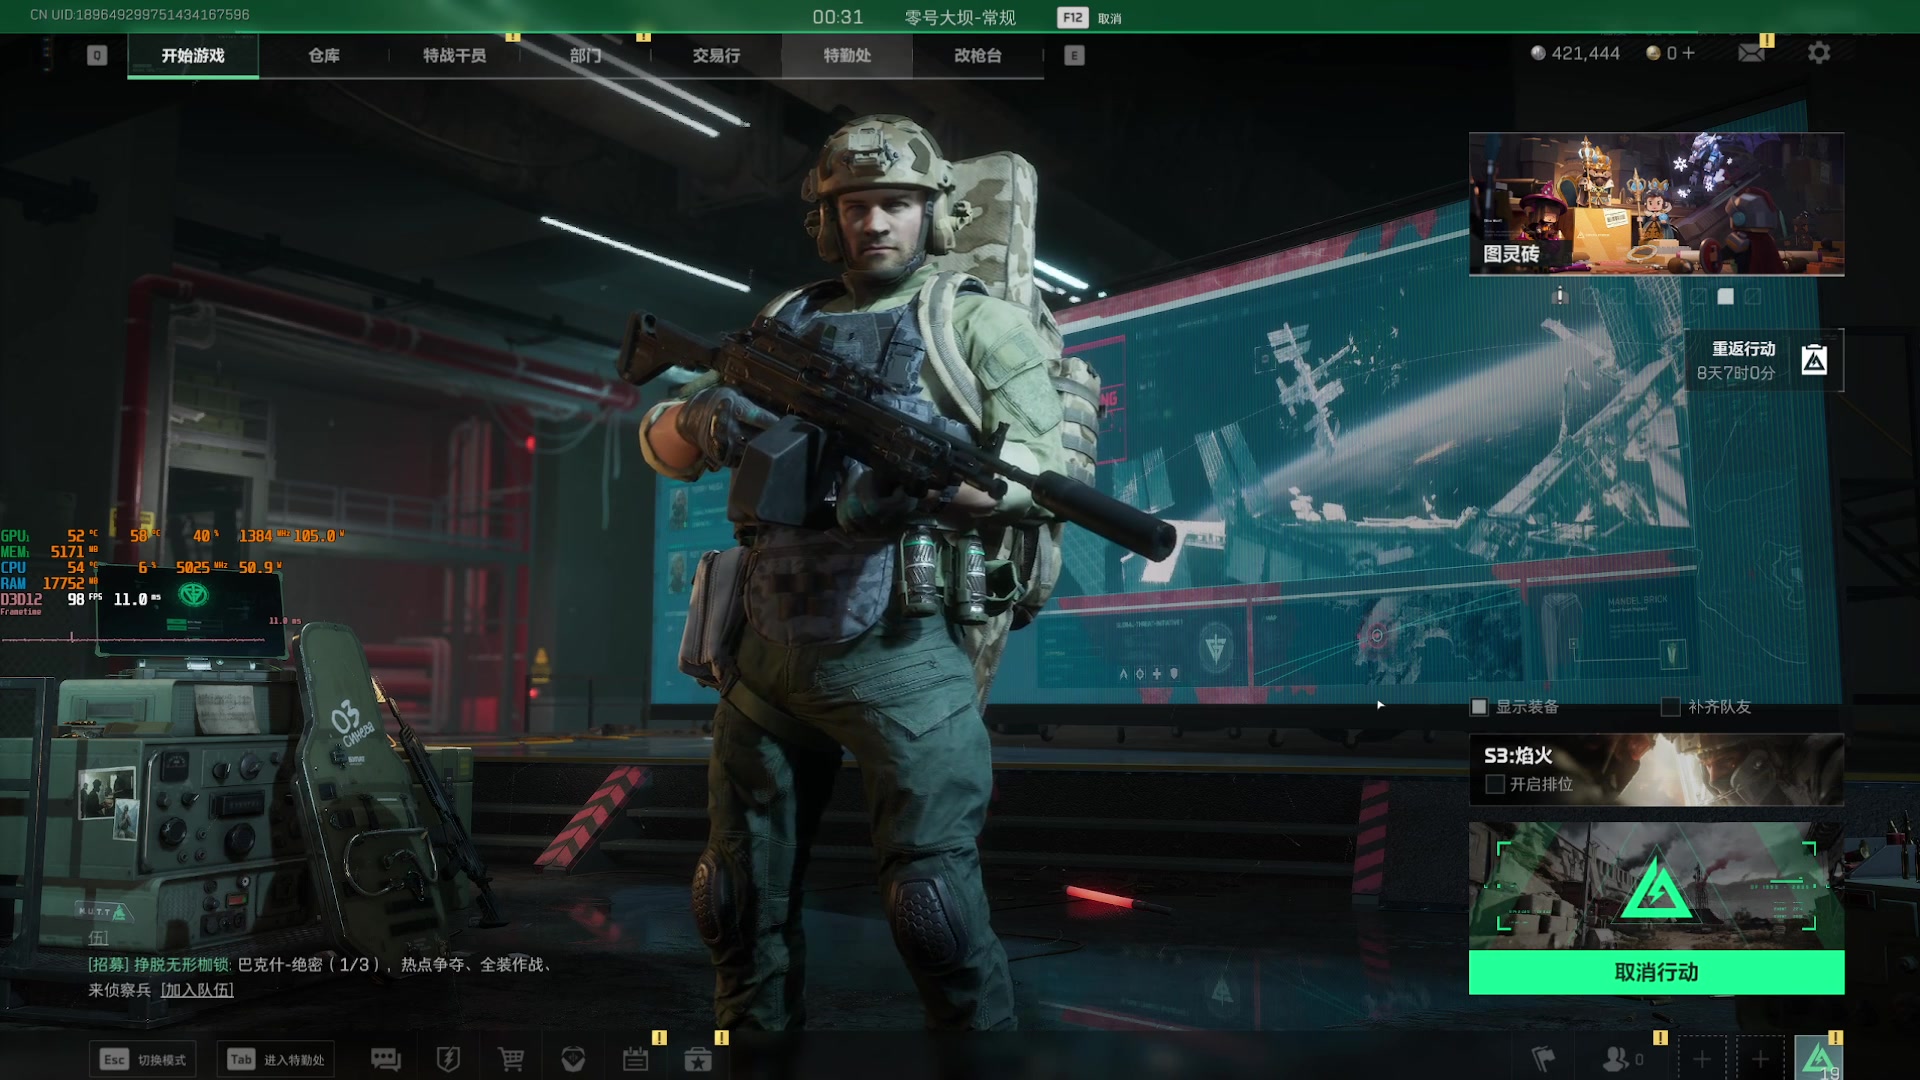Open the 交易行 tab
1920x1080 pixels.
click(x=716, y=56)
